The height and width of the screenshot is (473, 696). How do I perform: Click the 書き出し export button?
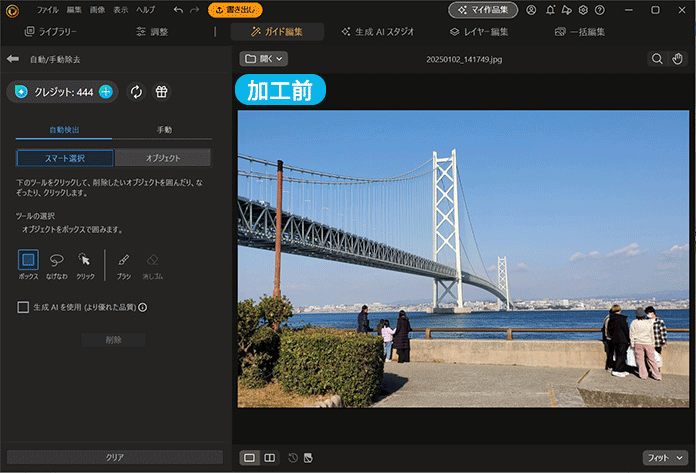click(x=235, y=10)
